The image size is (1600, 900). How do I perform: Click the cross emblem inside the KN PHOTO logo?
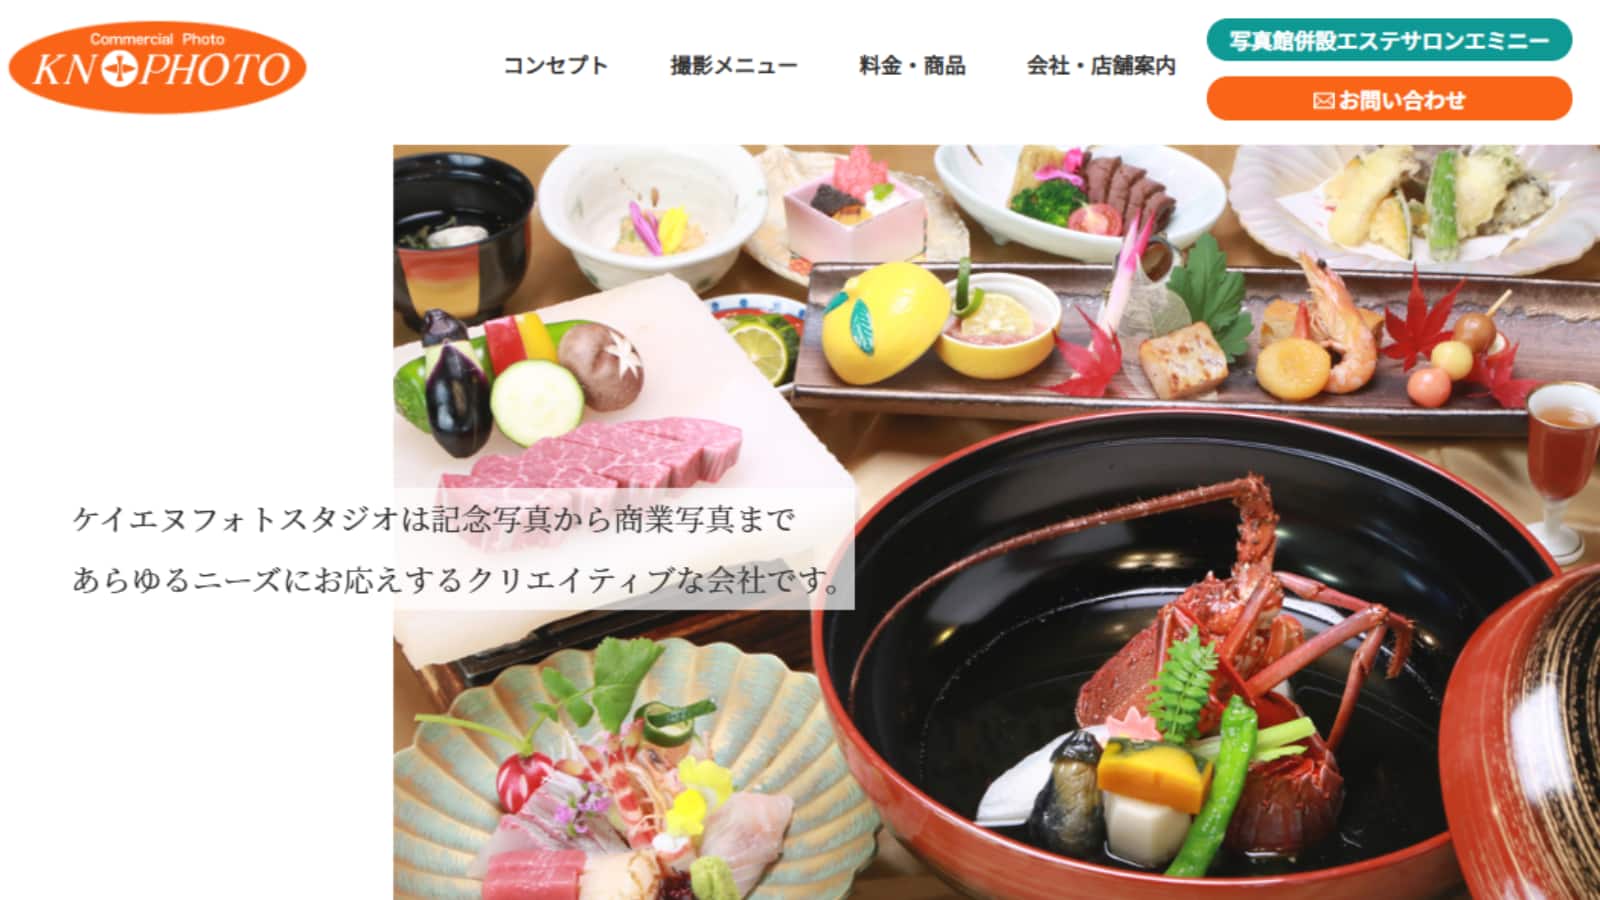pos(119,70)
